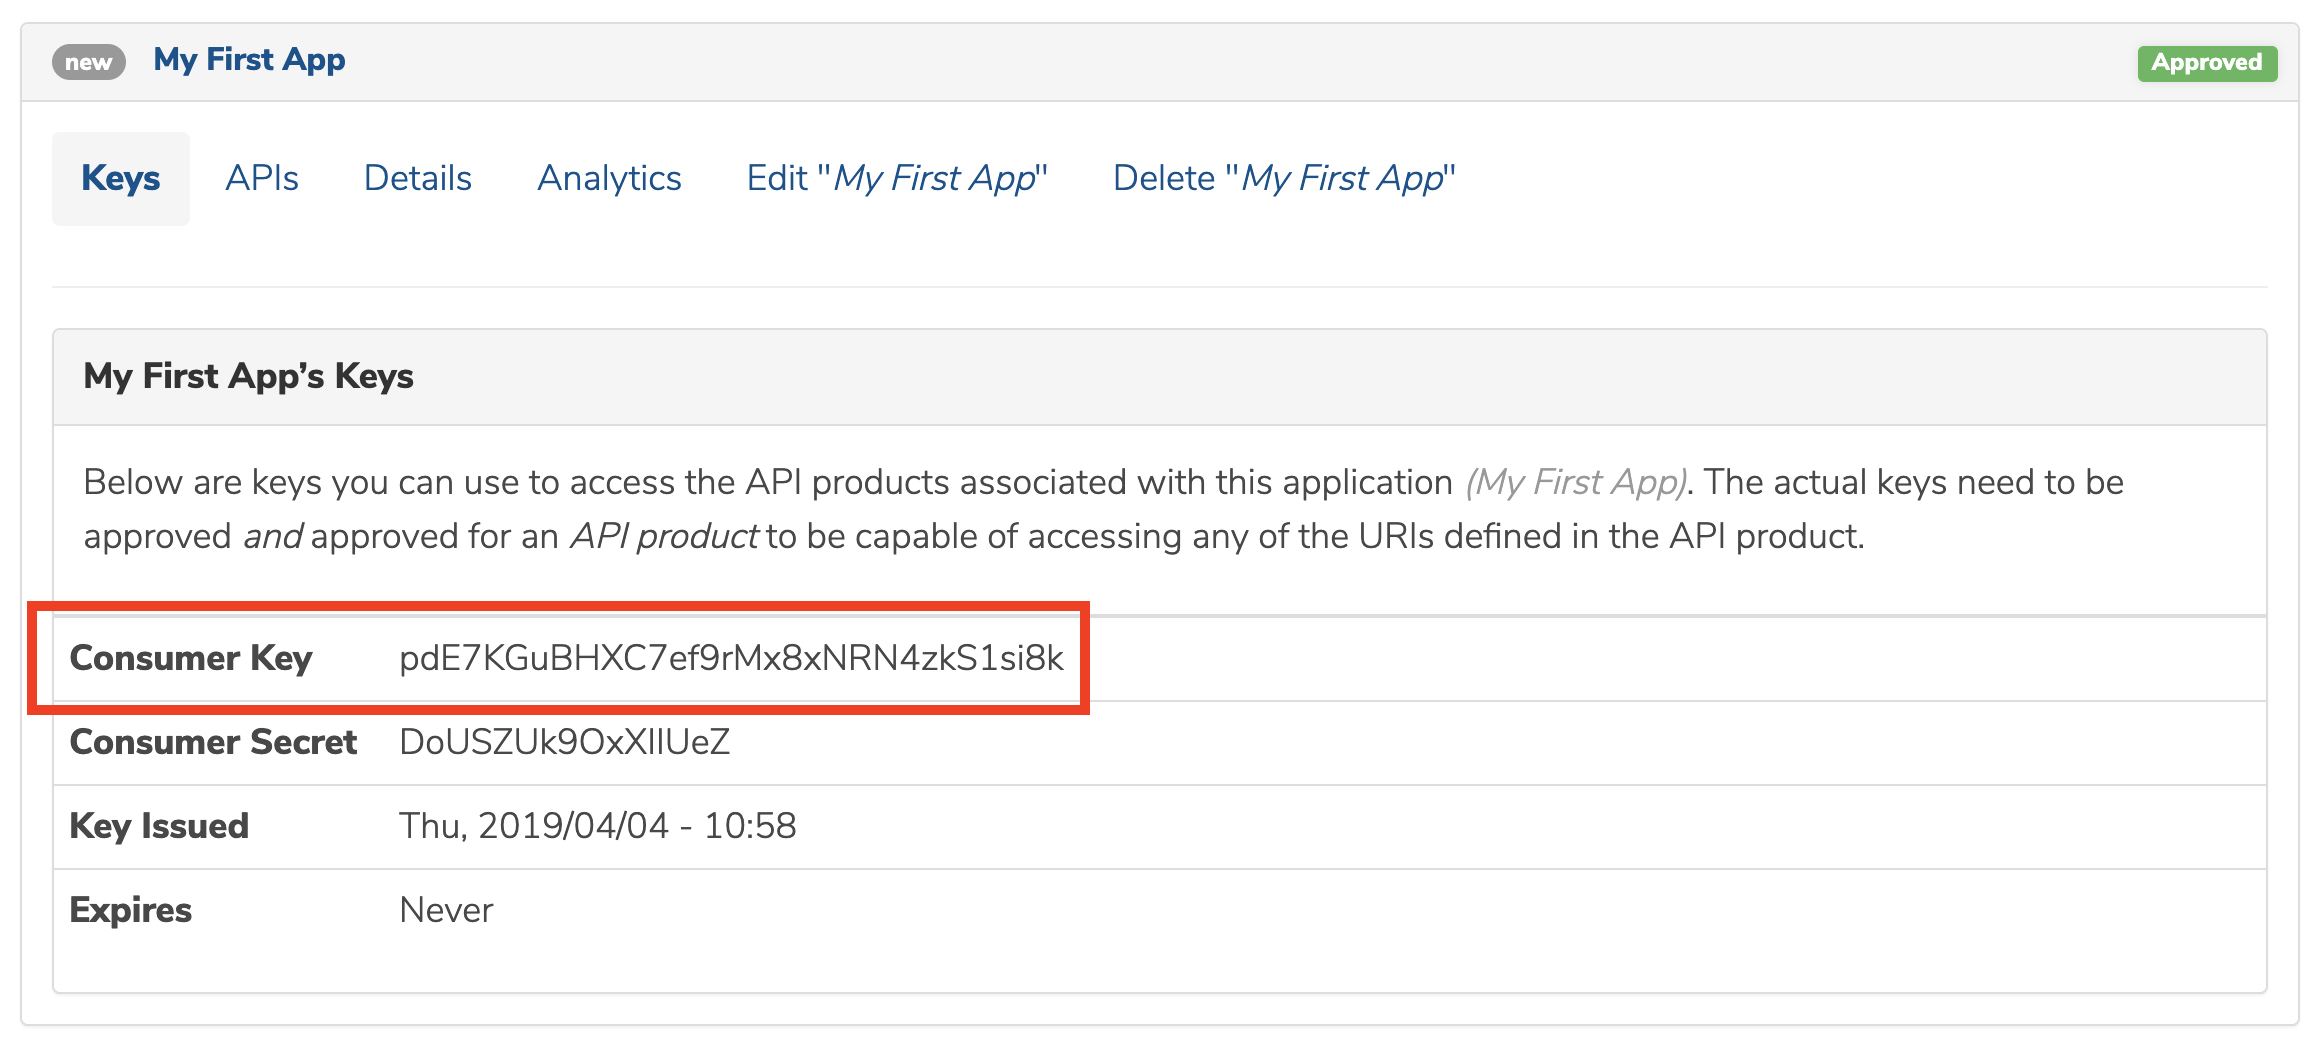Click the Key Issued date value
The height and width of the screenshot is (1052, 2318).
coord(598,826)
